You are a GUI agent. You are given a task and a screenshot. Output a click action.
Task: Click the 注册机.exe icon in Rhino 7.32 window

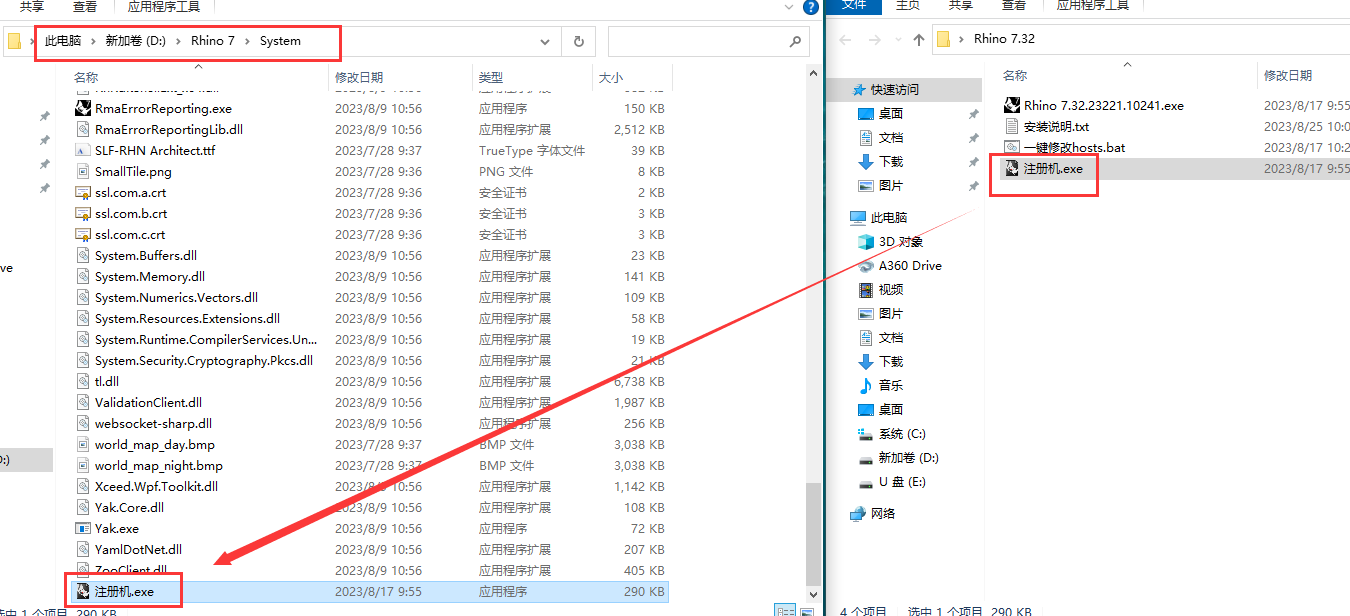pyautogui.click(x=1011, y=168)
